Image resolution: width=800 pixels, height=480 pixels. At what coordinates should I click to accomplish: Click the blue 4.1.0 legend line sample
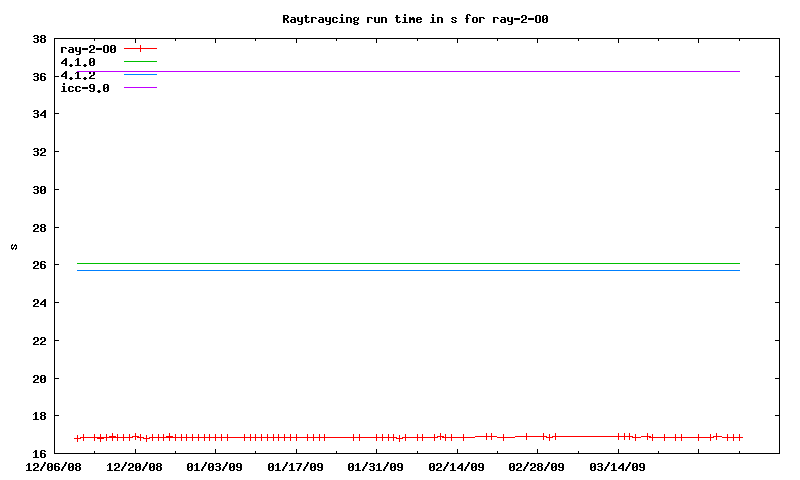click(x=141, y=62)
